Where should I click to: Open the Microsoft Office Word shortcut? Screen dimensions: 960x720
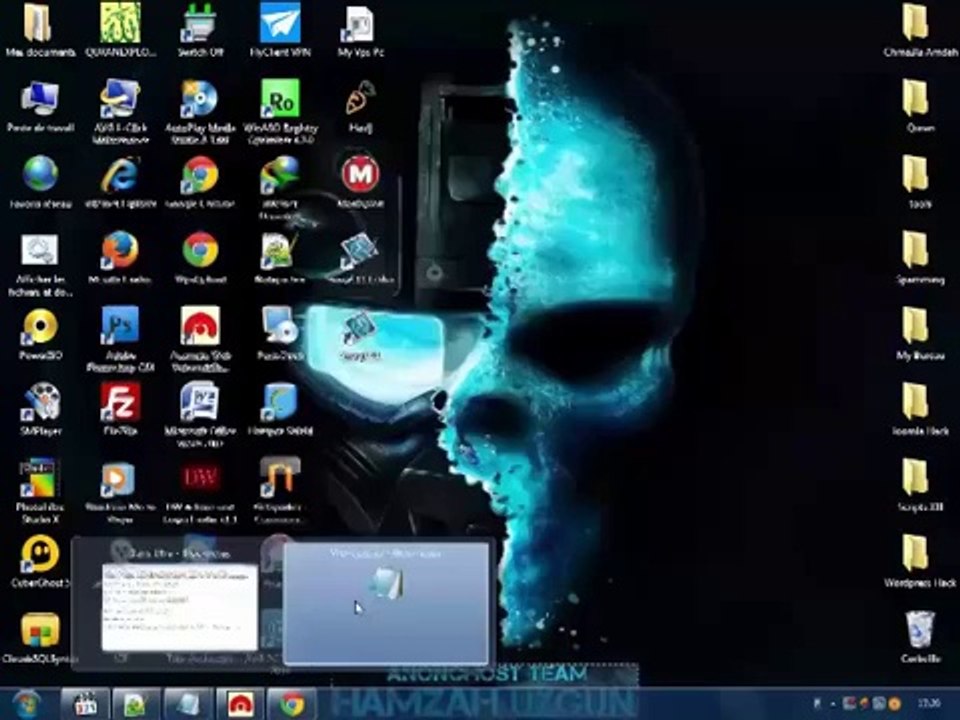(x=200, y=402)
